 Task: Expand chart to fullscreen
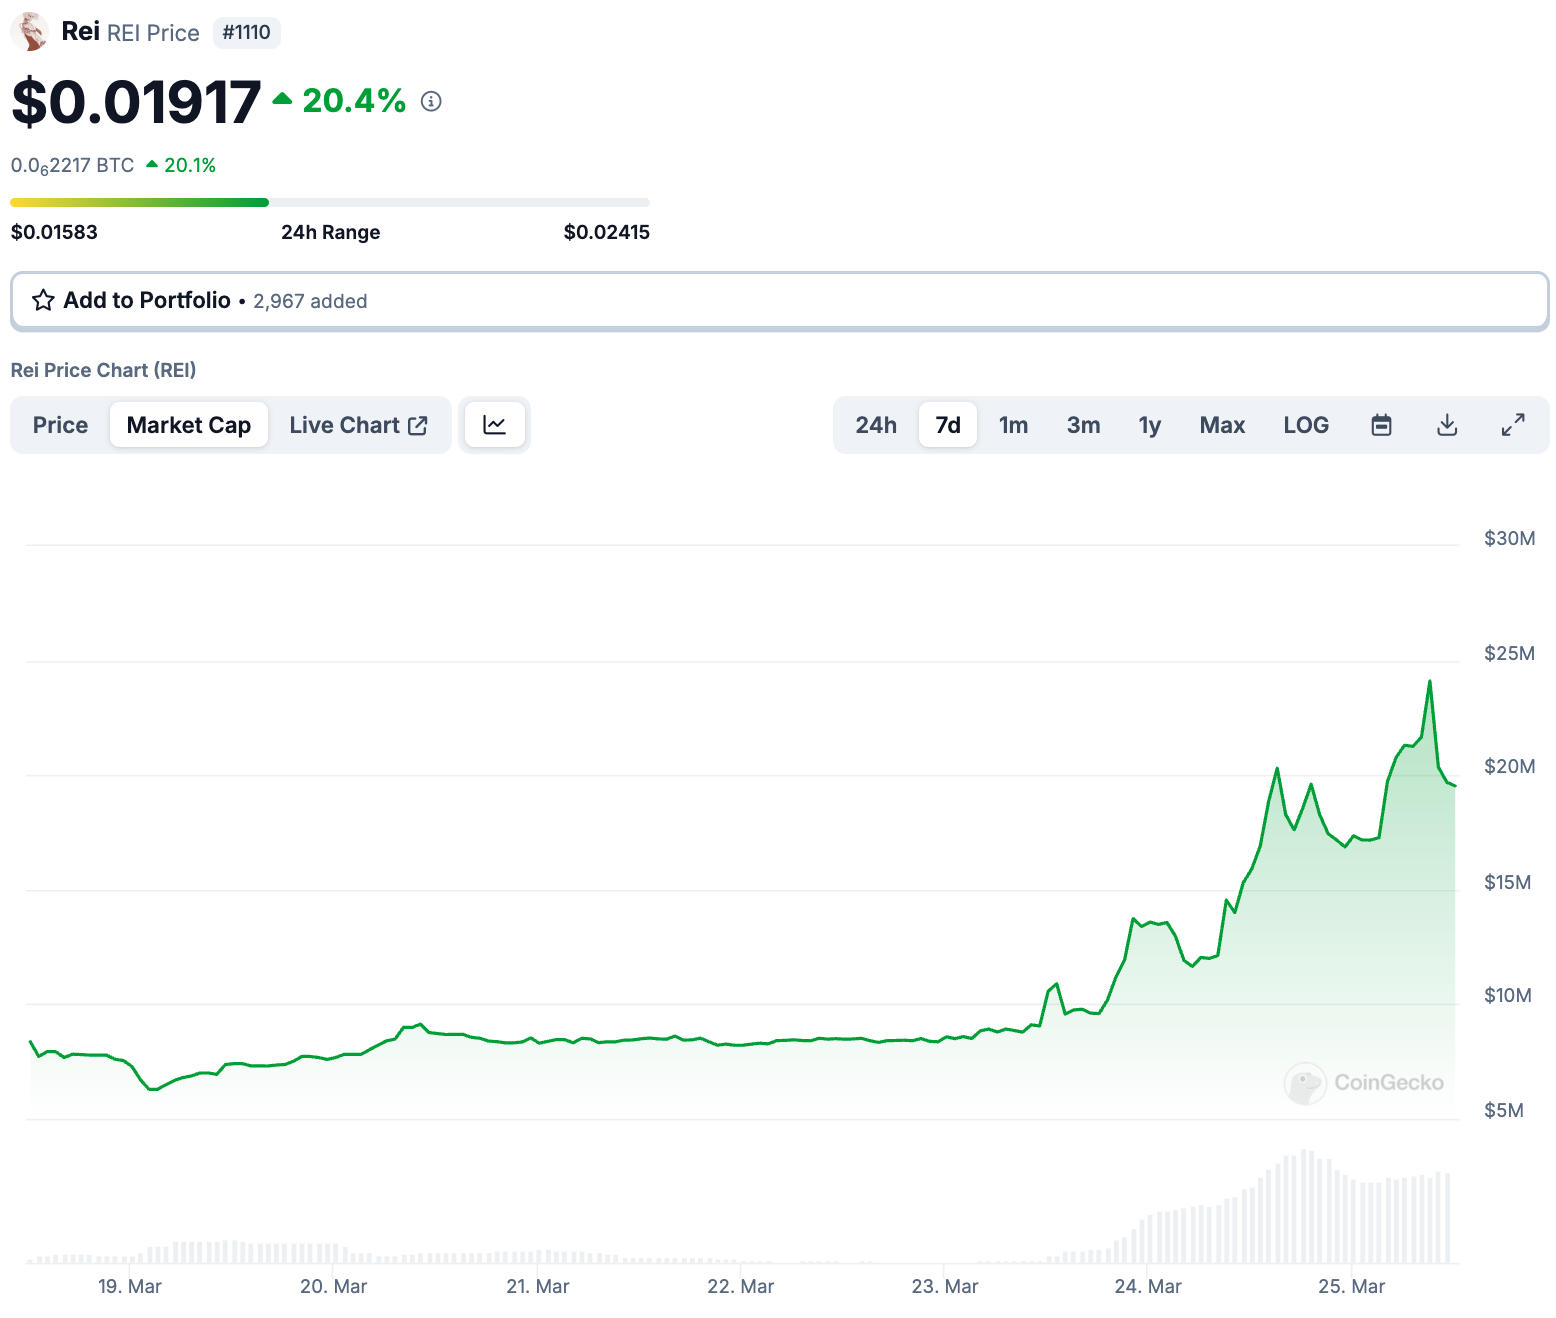click(1513, 425)
